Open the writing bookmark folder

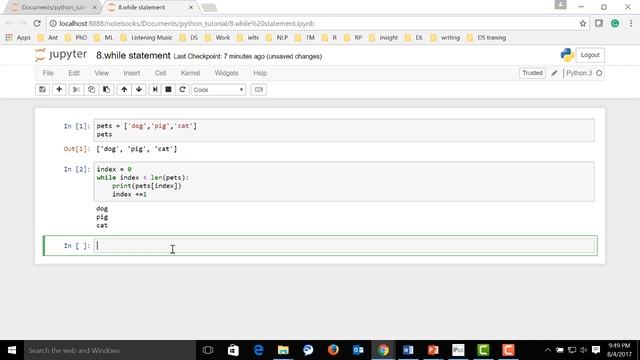[x=446, y=38]
